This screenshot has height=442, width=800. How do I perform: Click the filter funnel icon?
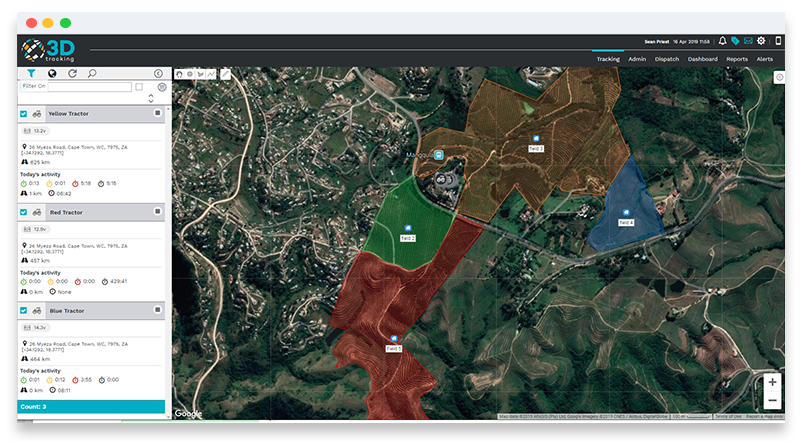31,73
